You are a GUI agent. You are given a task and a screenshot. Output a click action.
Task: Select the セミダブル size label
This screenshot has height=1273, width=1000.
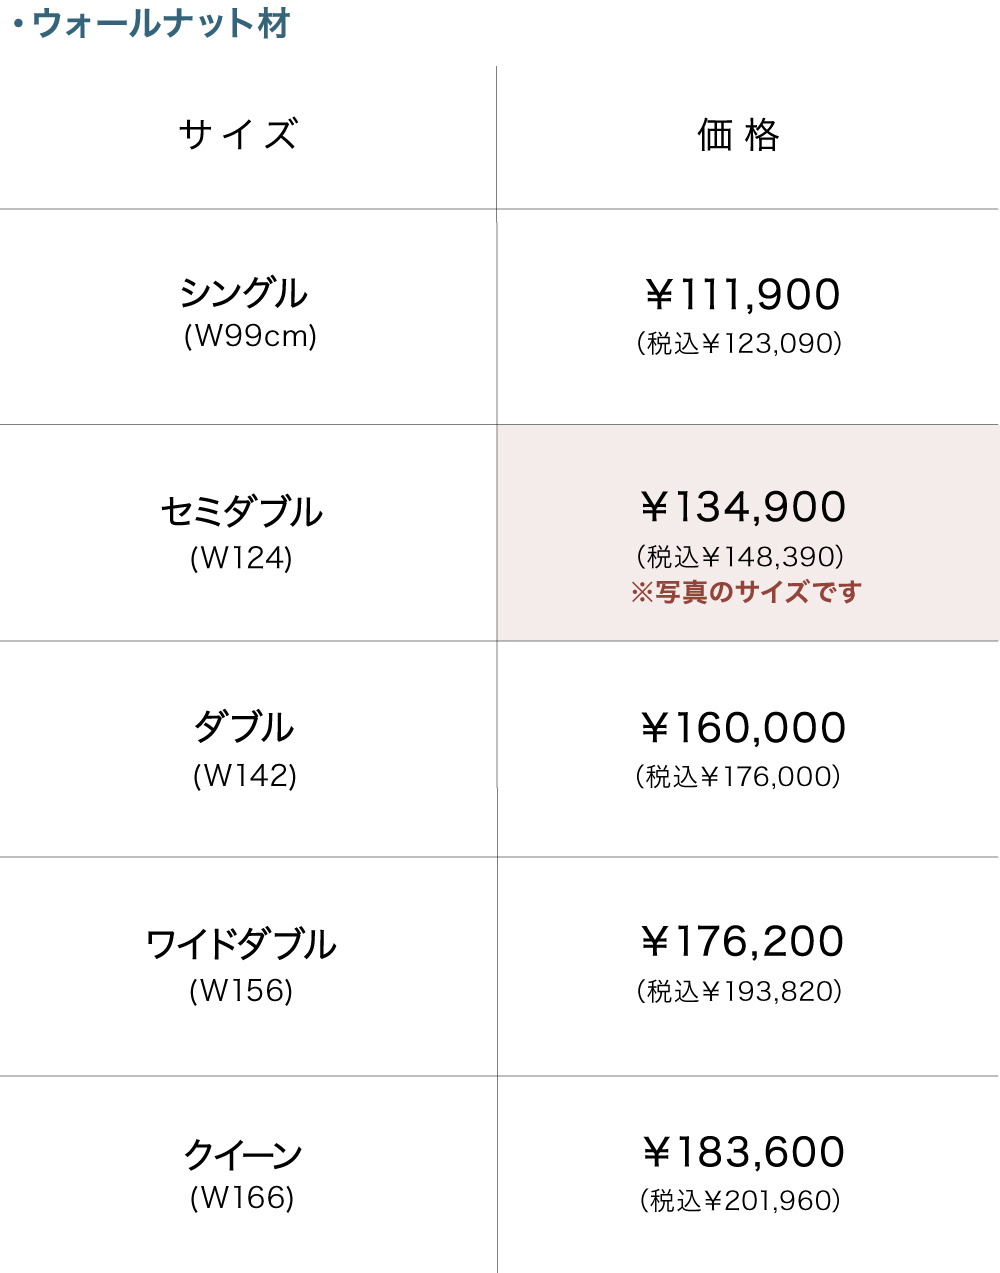point(241,512)
